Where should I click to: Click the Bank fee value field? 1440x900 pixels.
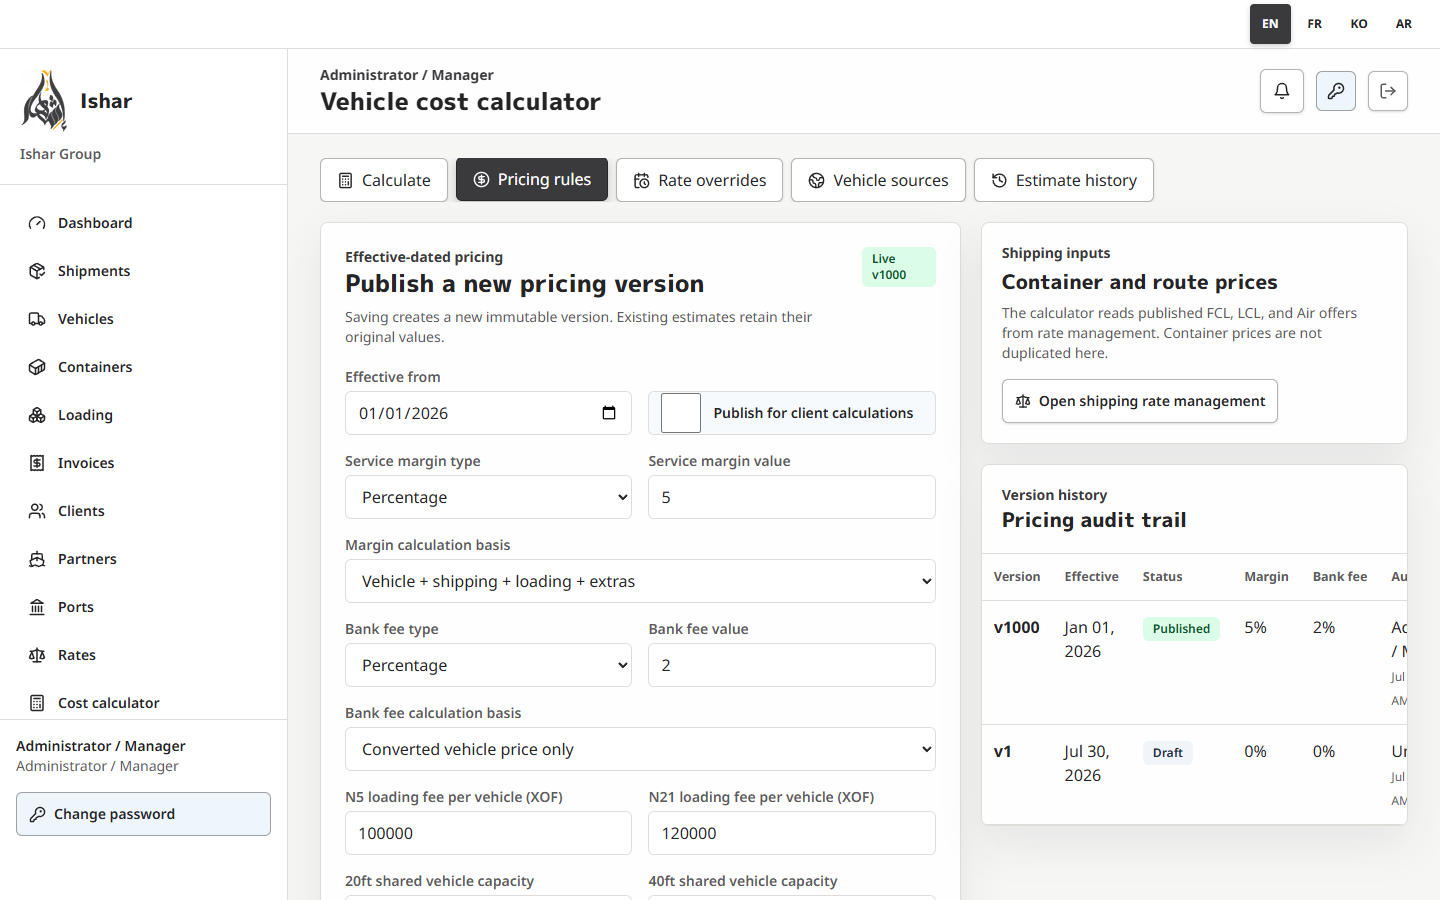(792, 665)
